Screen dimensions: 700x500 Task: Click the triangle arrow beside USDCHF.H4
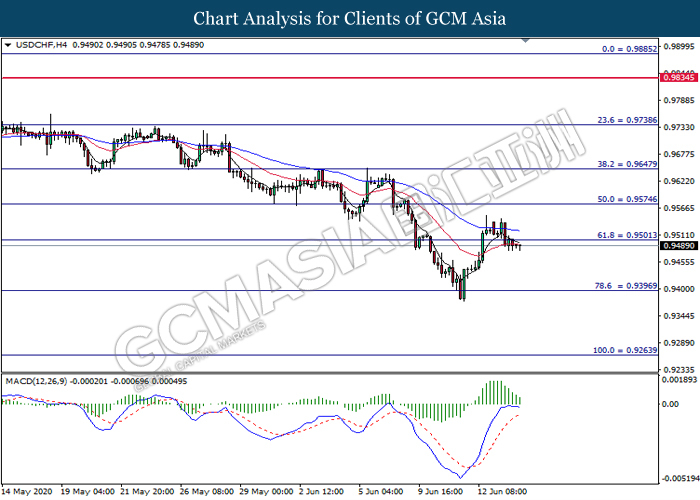pyautogui.click(x=8, y=45)
